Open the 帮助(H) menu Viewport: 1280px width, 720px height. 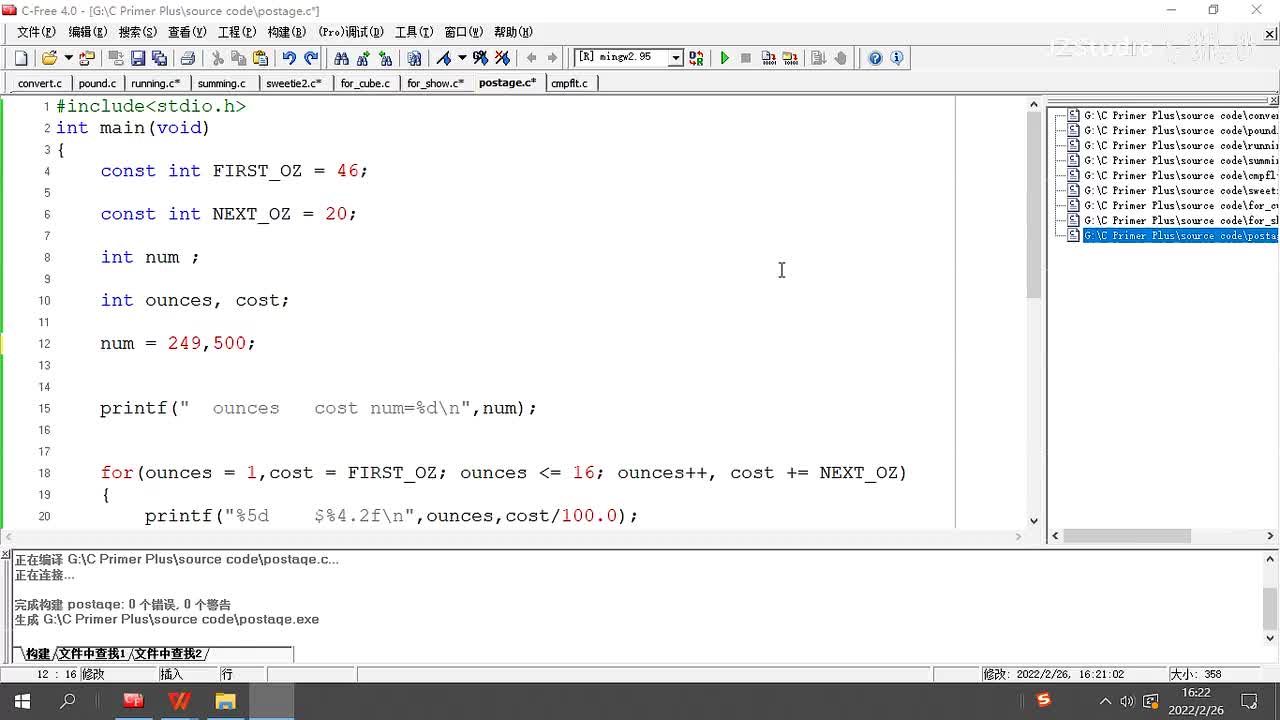click(x=514, y=32)
